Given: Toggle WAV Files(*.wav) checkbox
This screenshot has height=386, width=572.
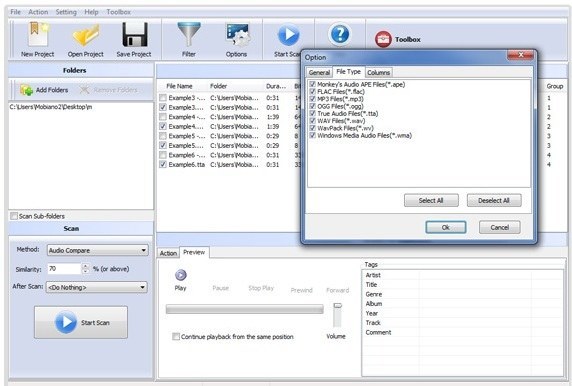Looking at the screenshot, I should coord(312,121).
